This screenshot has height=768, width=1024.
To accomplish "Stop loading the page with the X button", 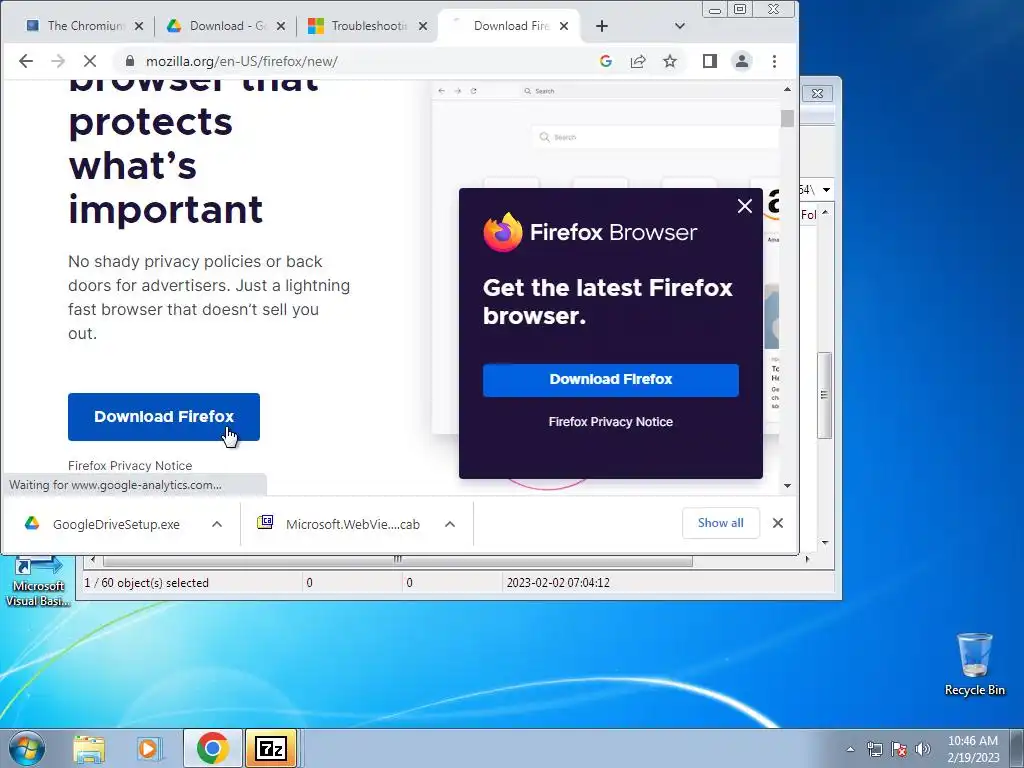I will (x=90, y=61).
